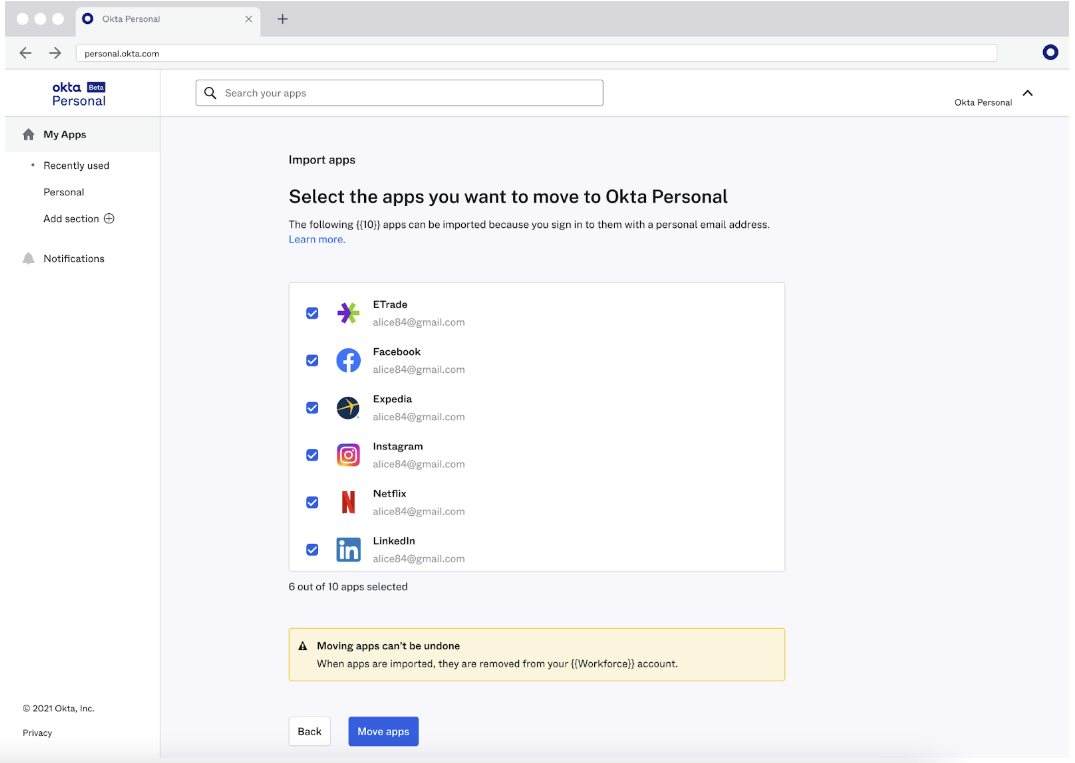Open a new browser tab
This screenshot has height=763, width=1075.
click(x=282, y=18)
